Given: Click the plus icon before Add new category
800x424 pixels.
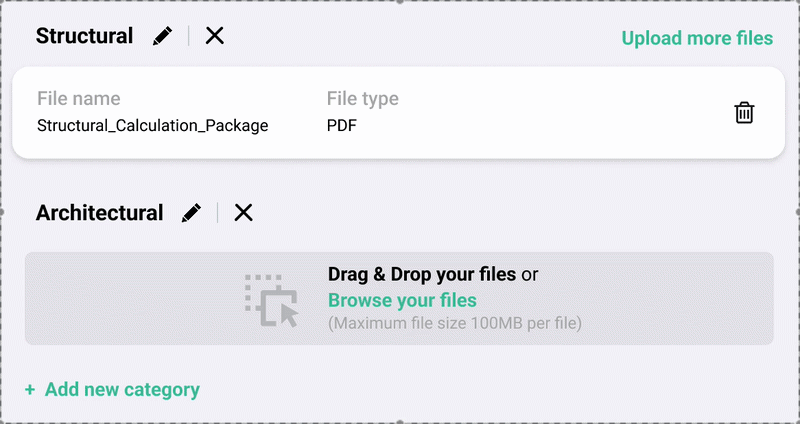Looking at the screenshot, I should click(30, 389).
